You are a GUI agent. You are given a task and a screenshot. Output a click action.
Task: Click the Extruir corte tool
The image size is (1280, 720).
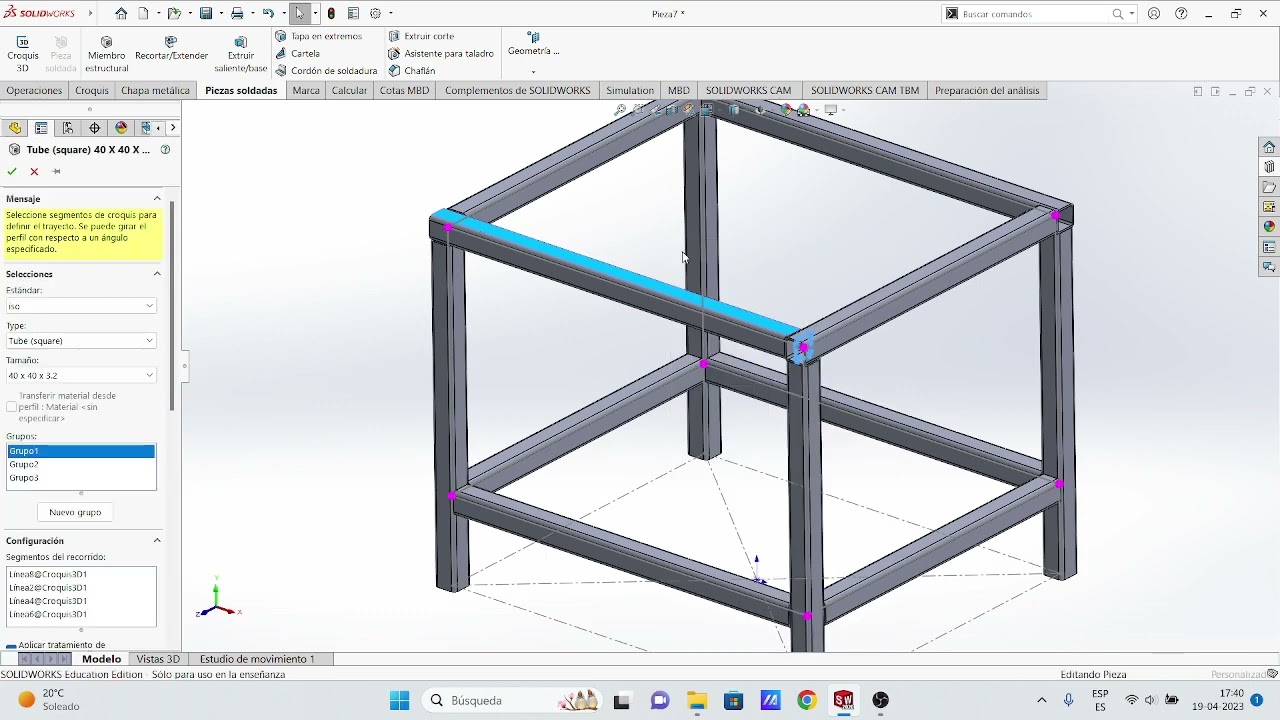(421, 36)
